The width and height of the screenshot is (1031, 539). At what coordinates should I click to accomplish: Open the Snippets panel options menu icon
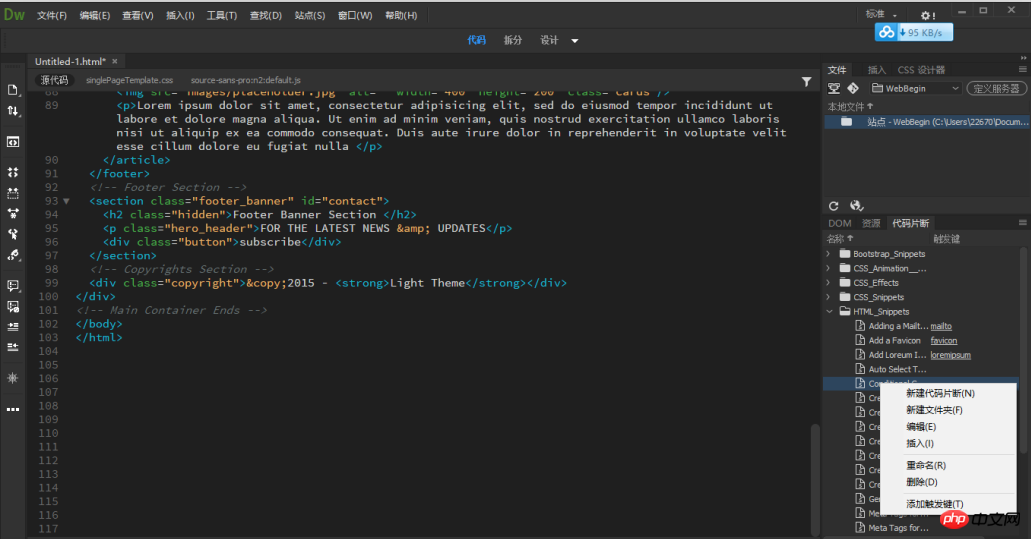pos(1022,223)
